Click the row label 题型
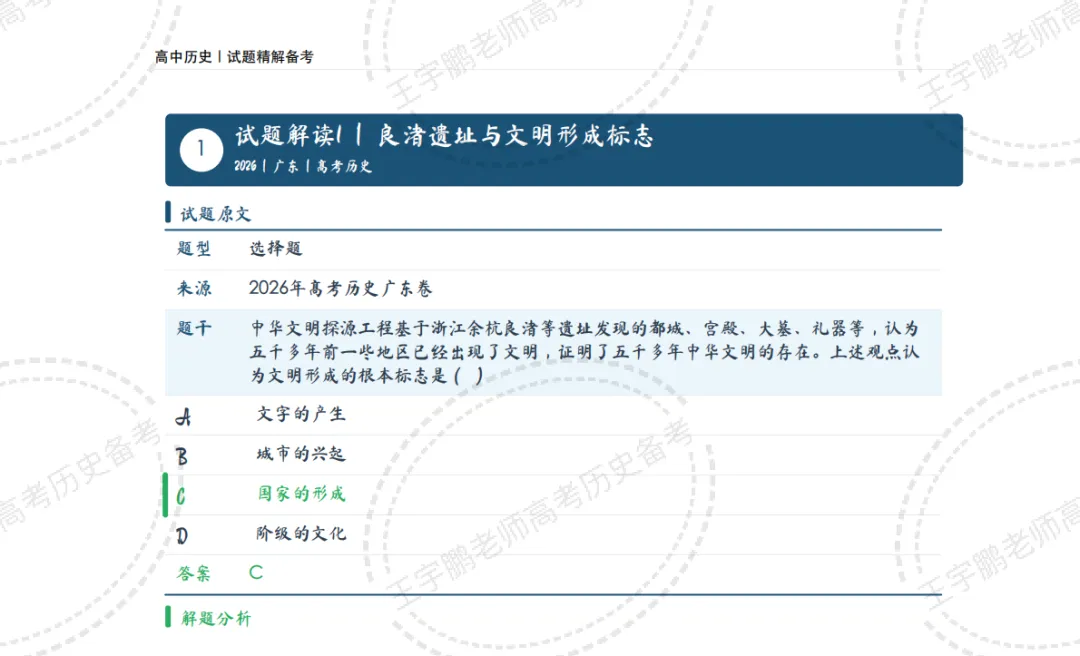 [194, 249]
